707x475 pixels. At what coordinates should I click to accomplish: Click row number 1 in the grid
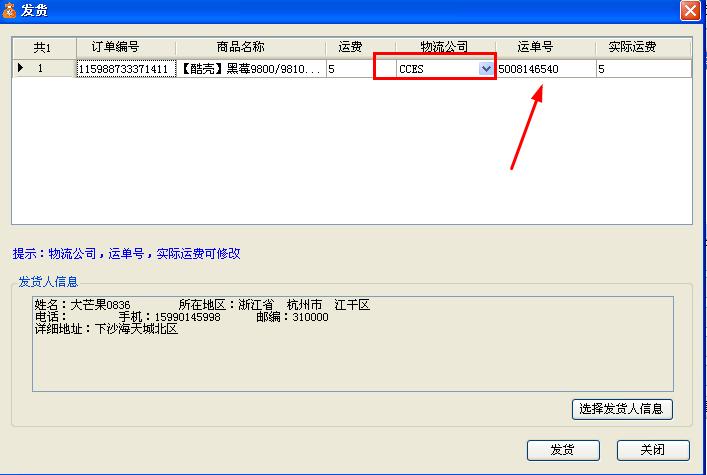[x=40, y=68]
